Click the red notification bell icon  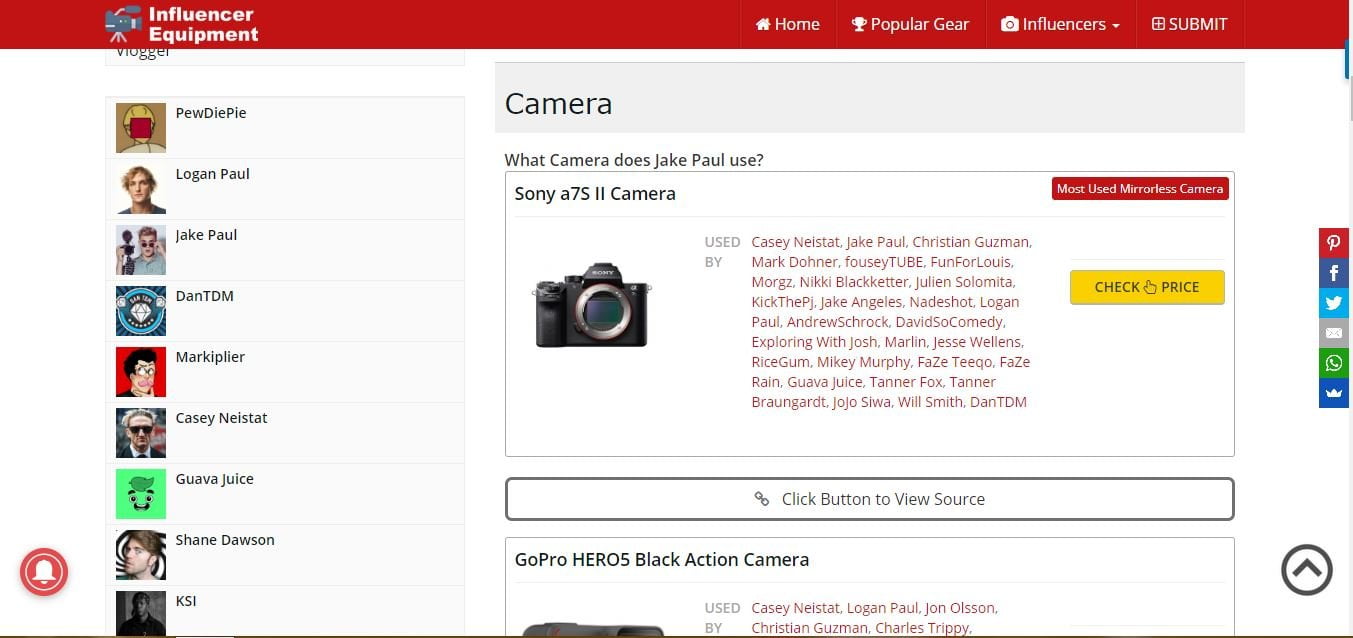tap(44, 572)
